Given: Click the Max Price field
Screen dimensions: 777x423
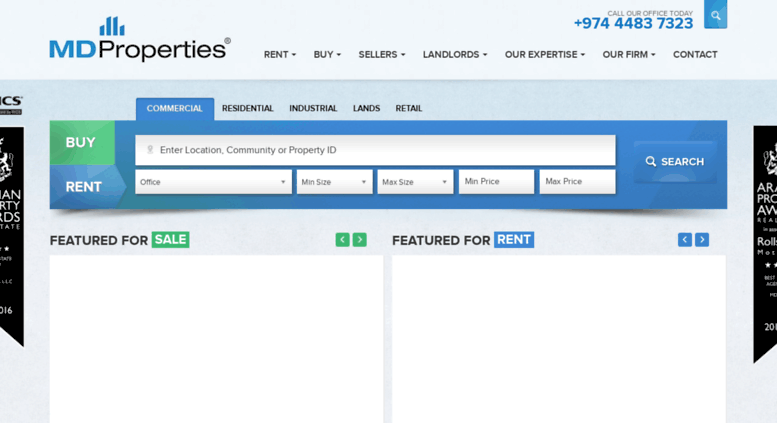Looking at the screenshot, I should click(577, 182).
